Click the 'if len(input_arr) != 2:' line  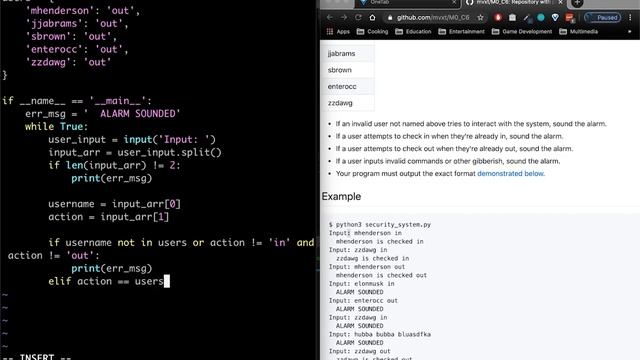click(x=114, y=165)
